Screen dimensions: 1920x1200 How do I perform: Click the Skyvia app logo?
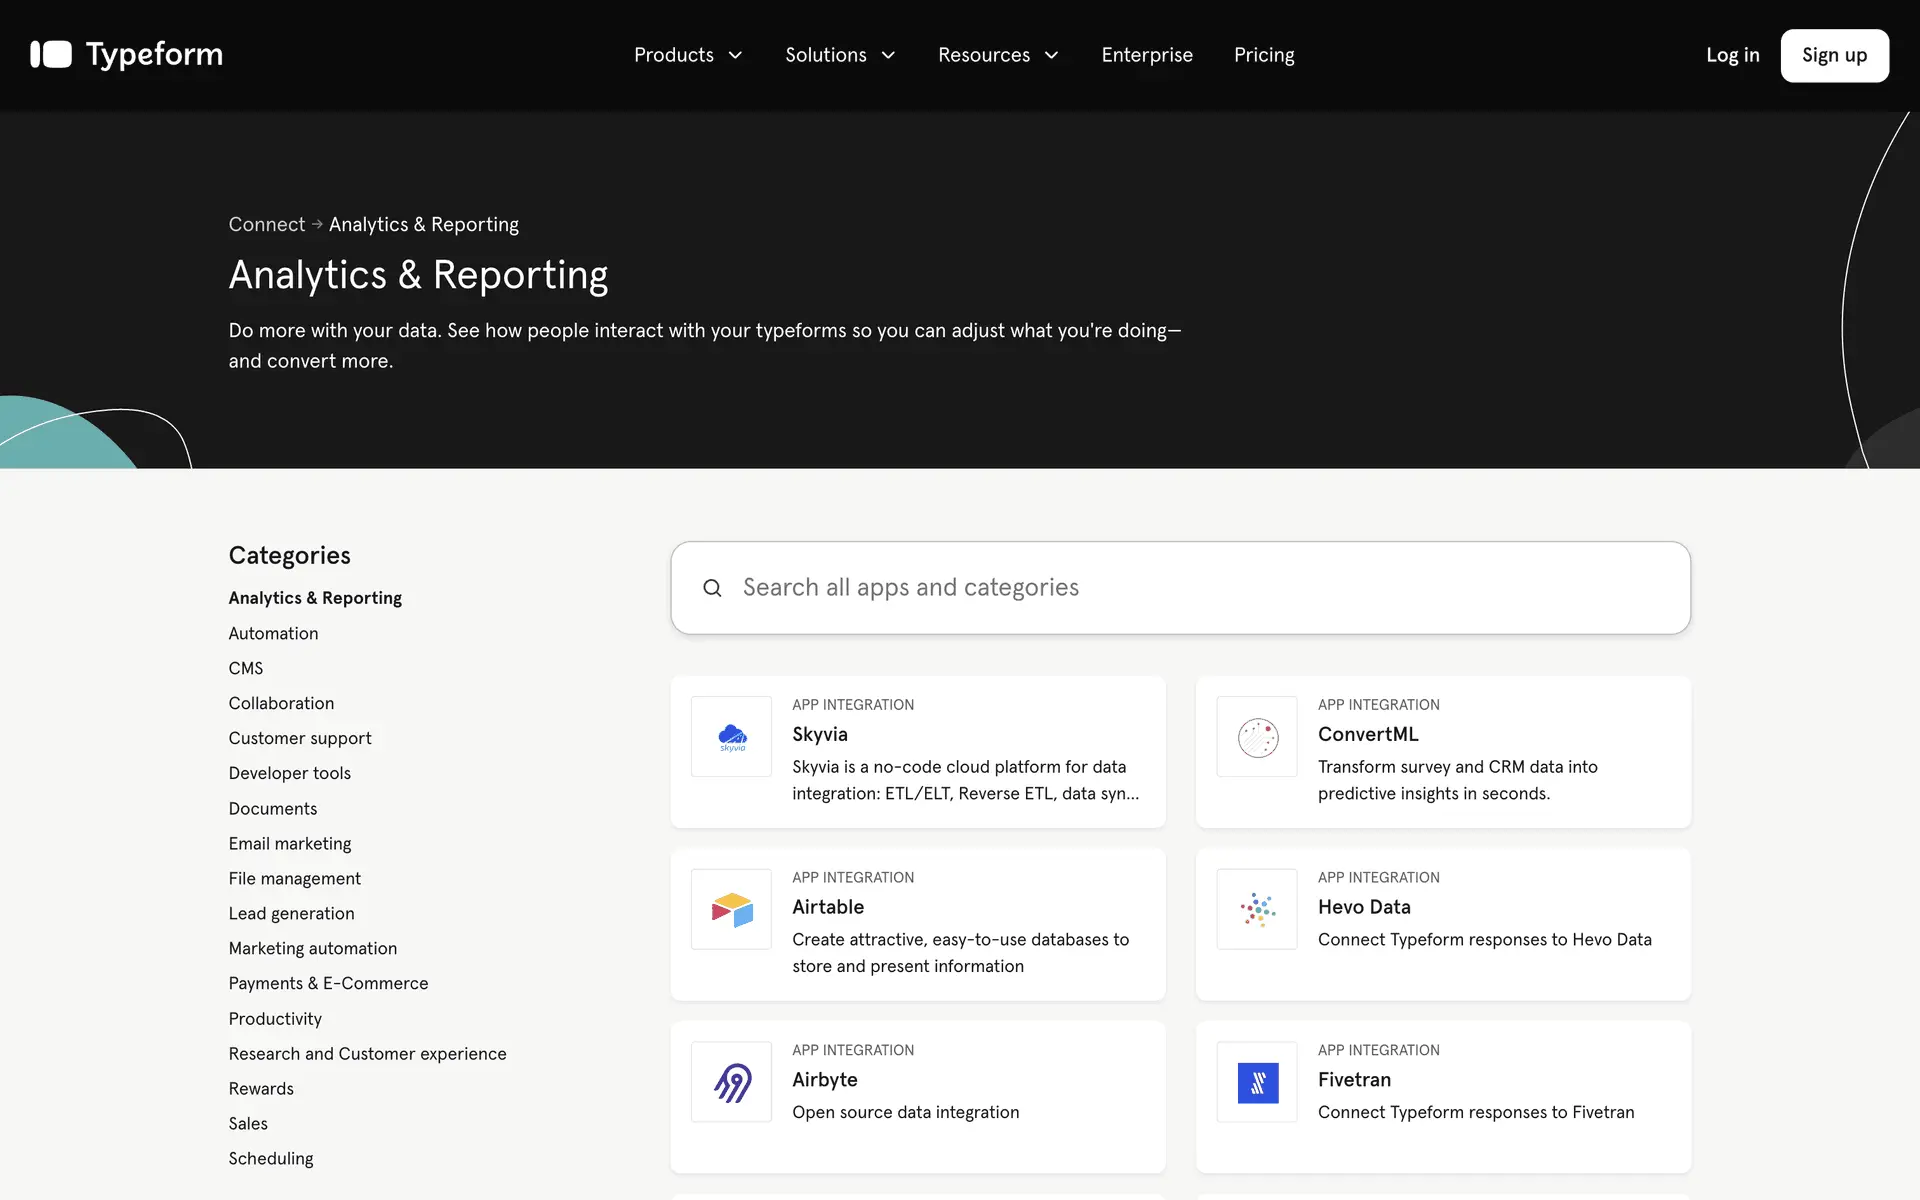coord(731,737)
